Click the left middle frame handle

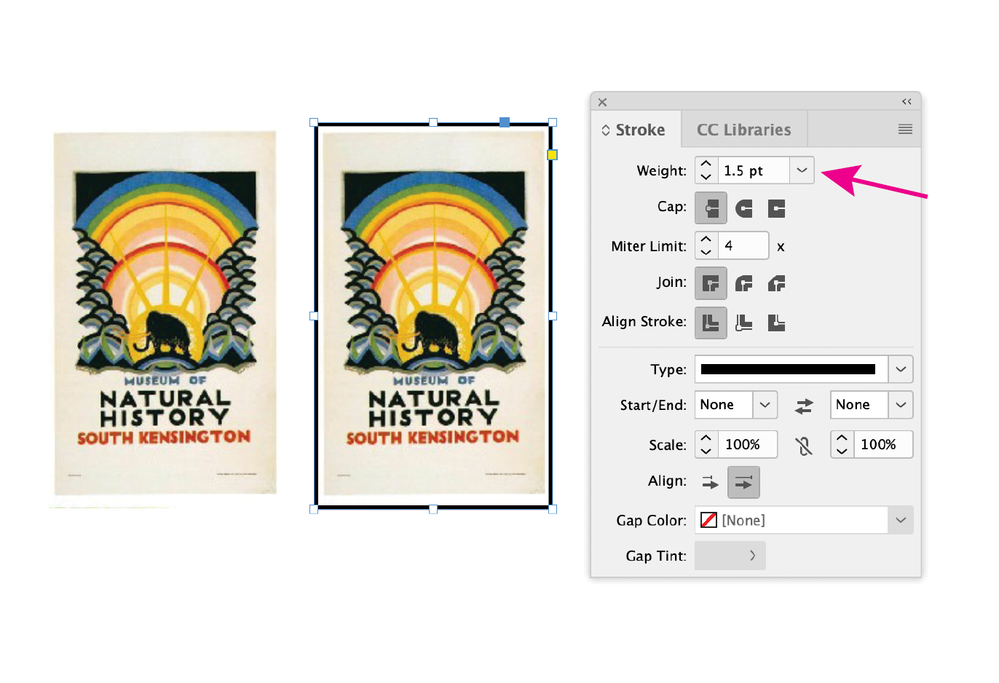point(313,316)
